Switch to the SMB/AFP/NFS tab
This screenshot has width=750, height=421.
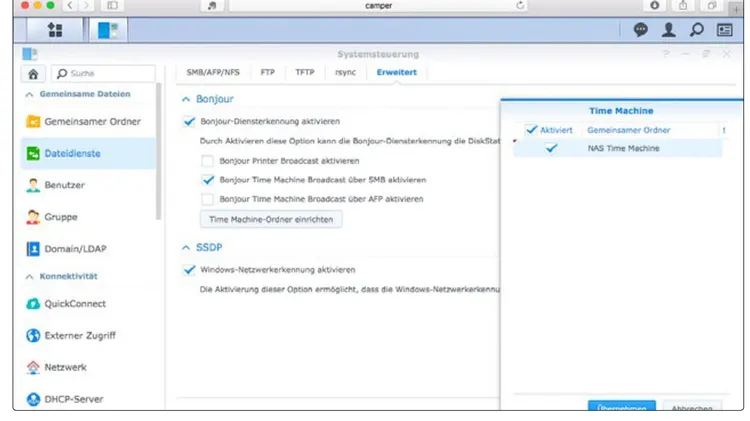pos(213,72)
